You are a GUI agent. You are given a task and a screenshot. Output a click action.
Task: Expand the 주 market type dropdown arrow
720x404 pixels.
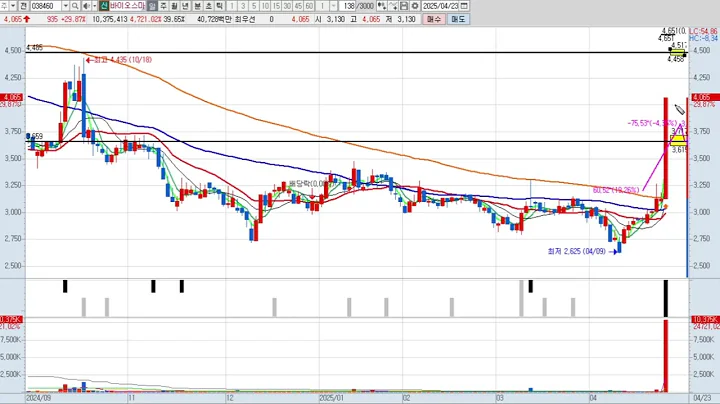tap(13, 6)
